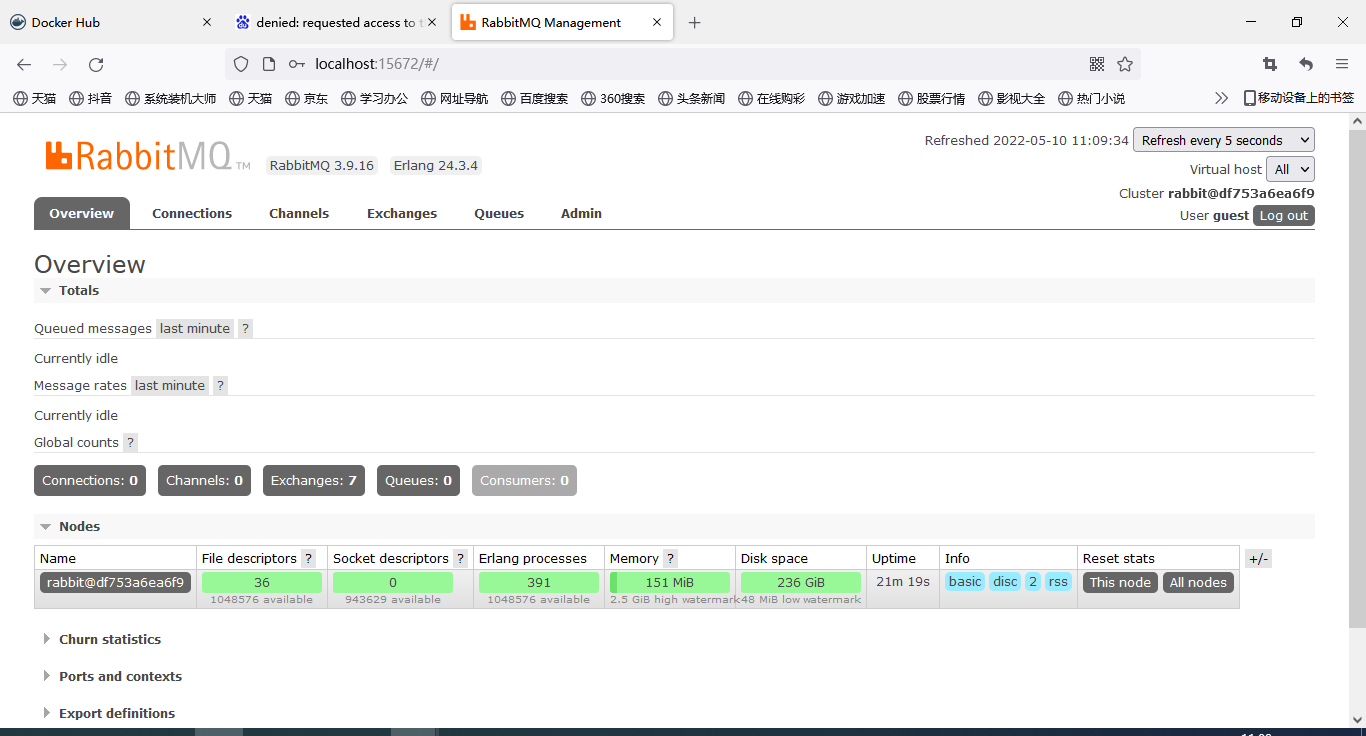Click the disc info tag
The image size is (1366, 736).
click(1005, 581)
